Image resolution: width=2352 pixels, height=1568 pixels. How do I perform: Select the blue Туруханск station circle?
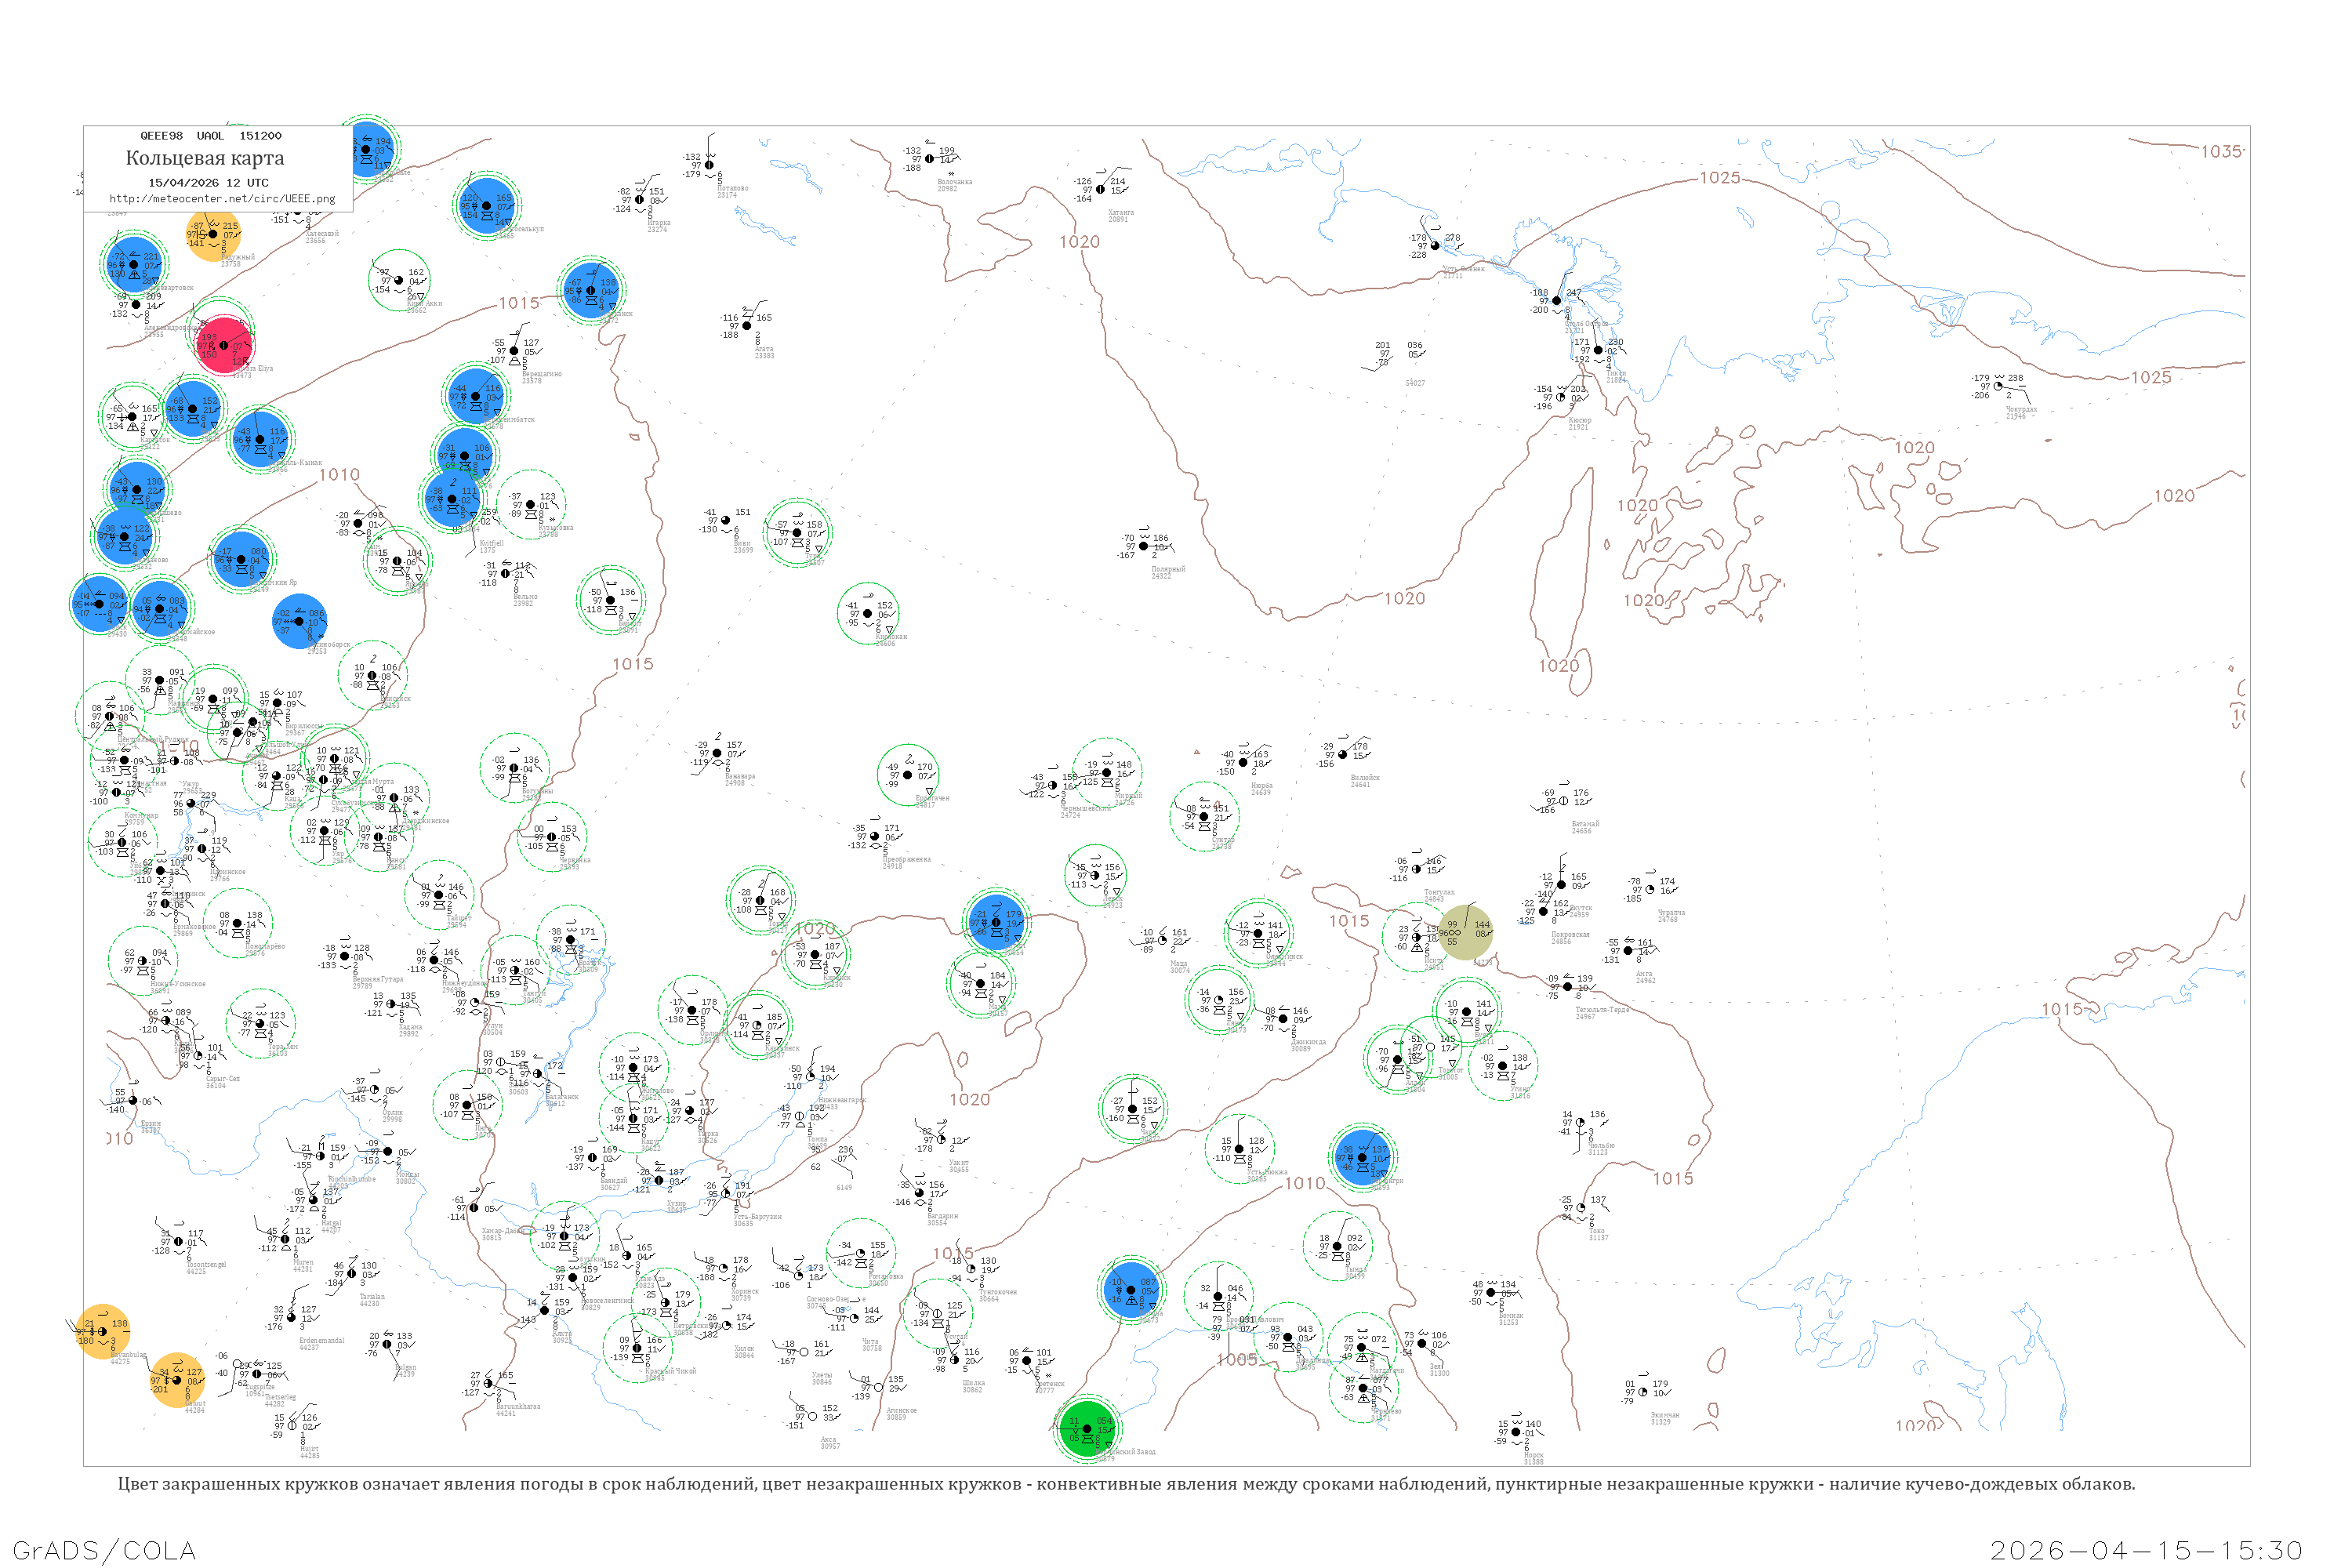pyautogui.click(x=591, y=290)
